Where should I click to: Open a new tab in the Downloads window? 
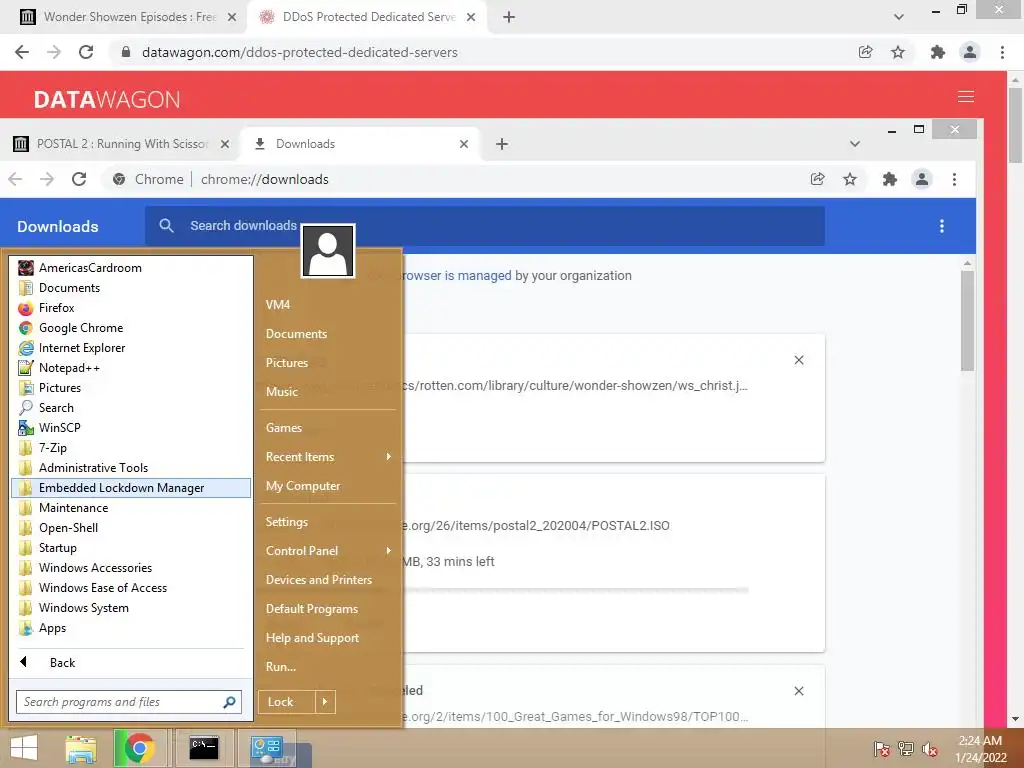pyautogui.click(x=502, y=144)
